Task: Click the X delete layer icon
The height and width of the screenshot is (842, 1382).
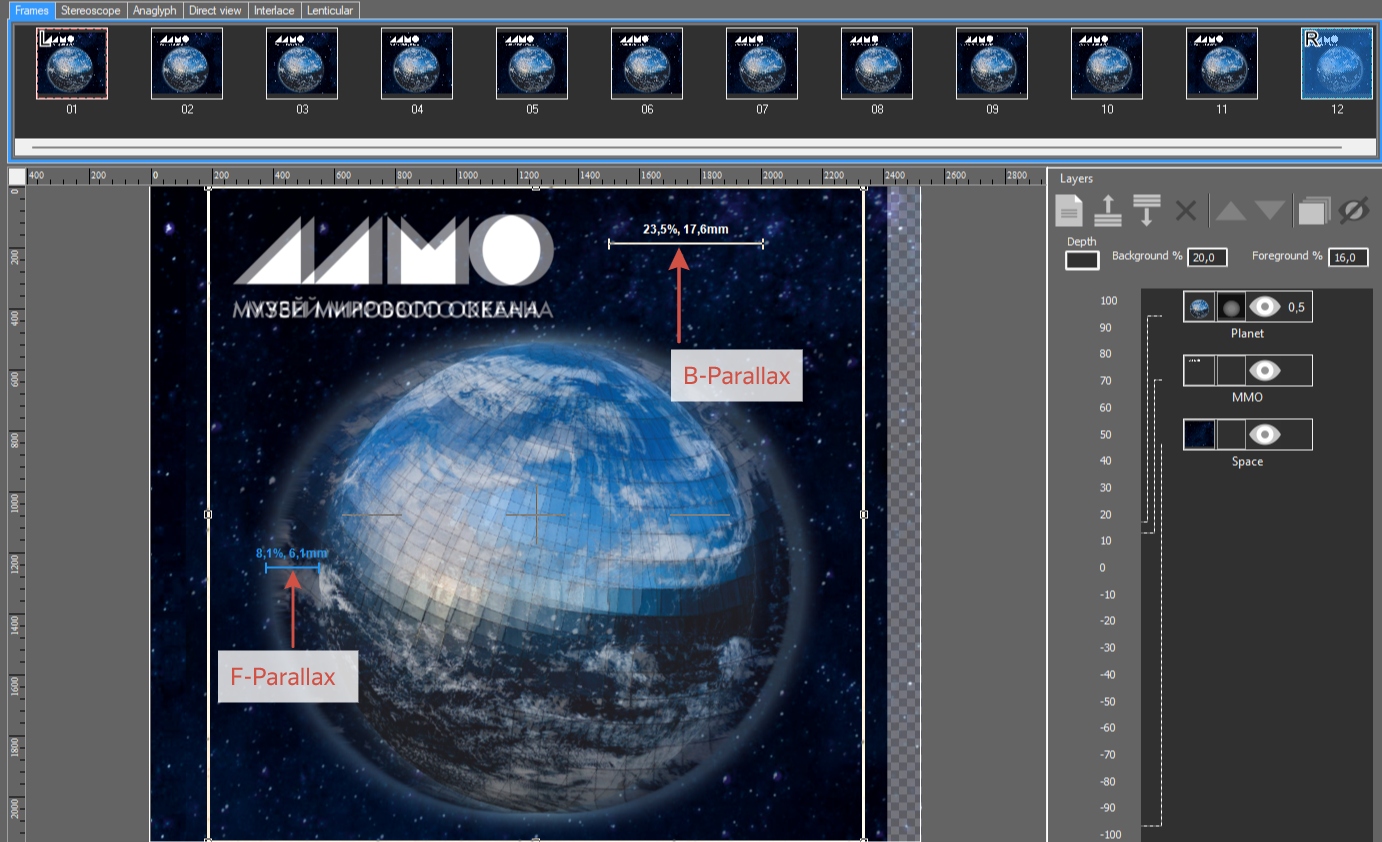Action: pyautogui.click(x=1185, y=210)
